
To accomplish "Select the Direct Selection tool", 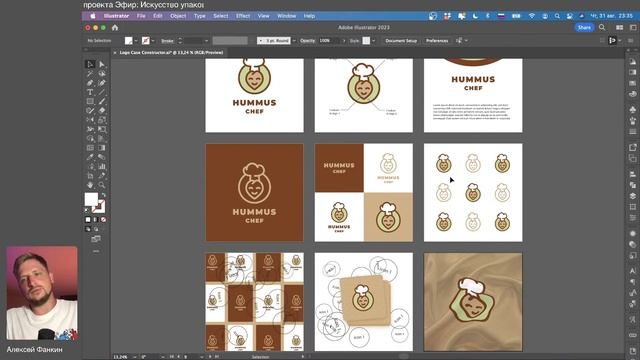I will click(102, 64).
